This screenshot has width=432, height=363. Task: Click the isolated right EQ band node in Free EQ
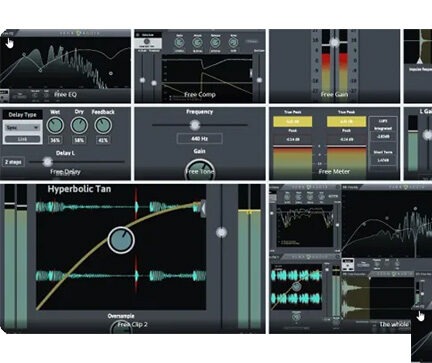[x=111, y=73]
